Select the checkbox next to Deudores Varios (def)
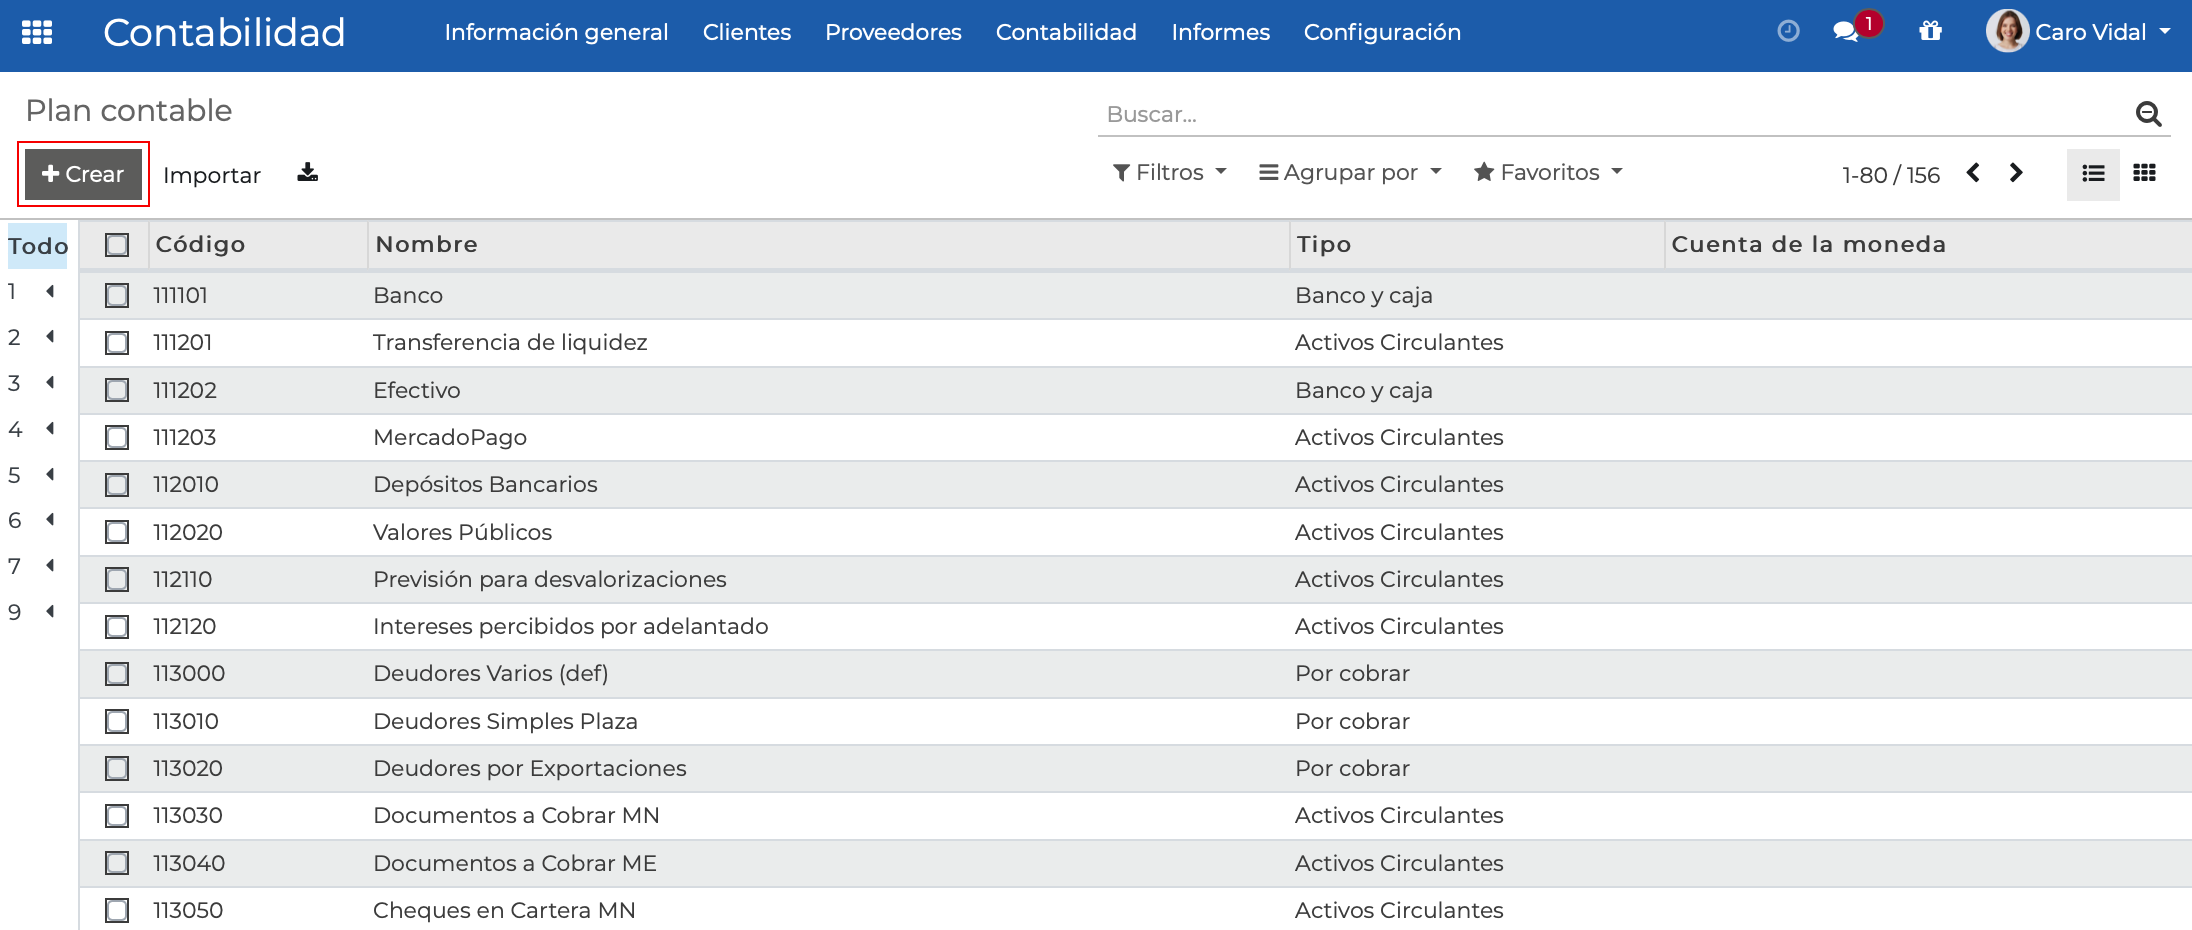This screenshot has height=930, width=2192. 117,673
